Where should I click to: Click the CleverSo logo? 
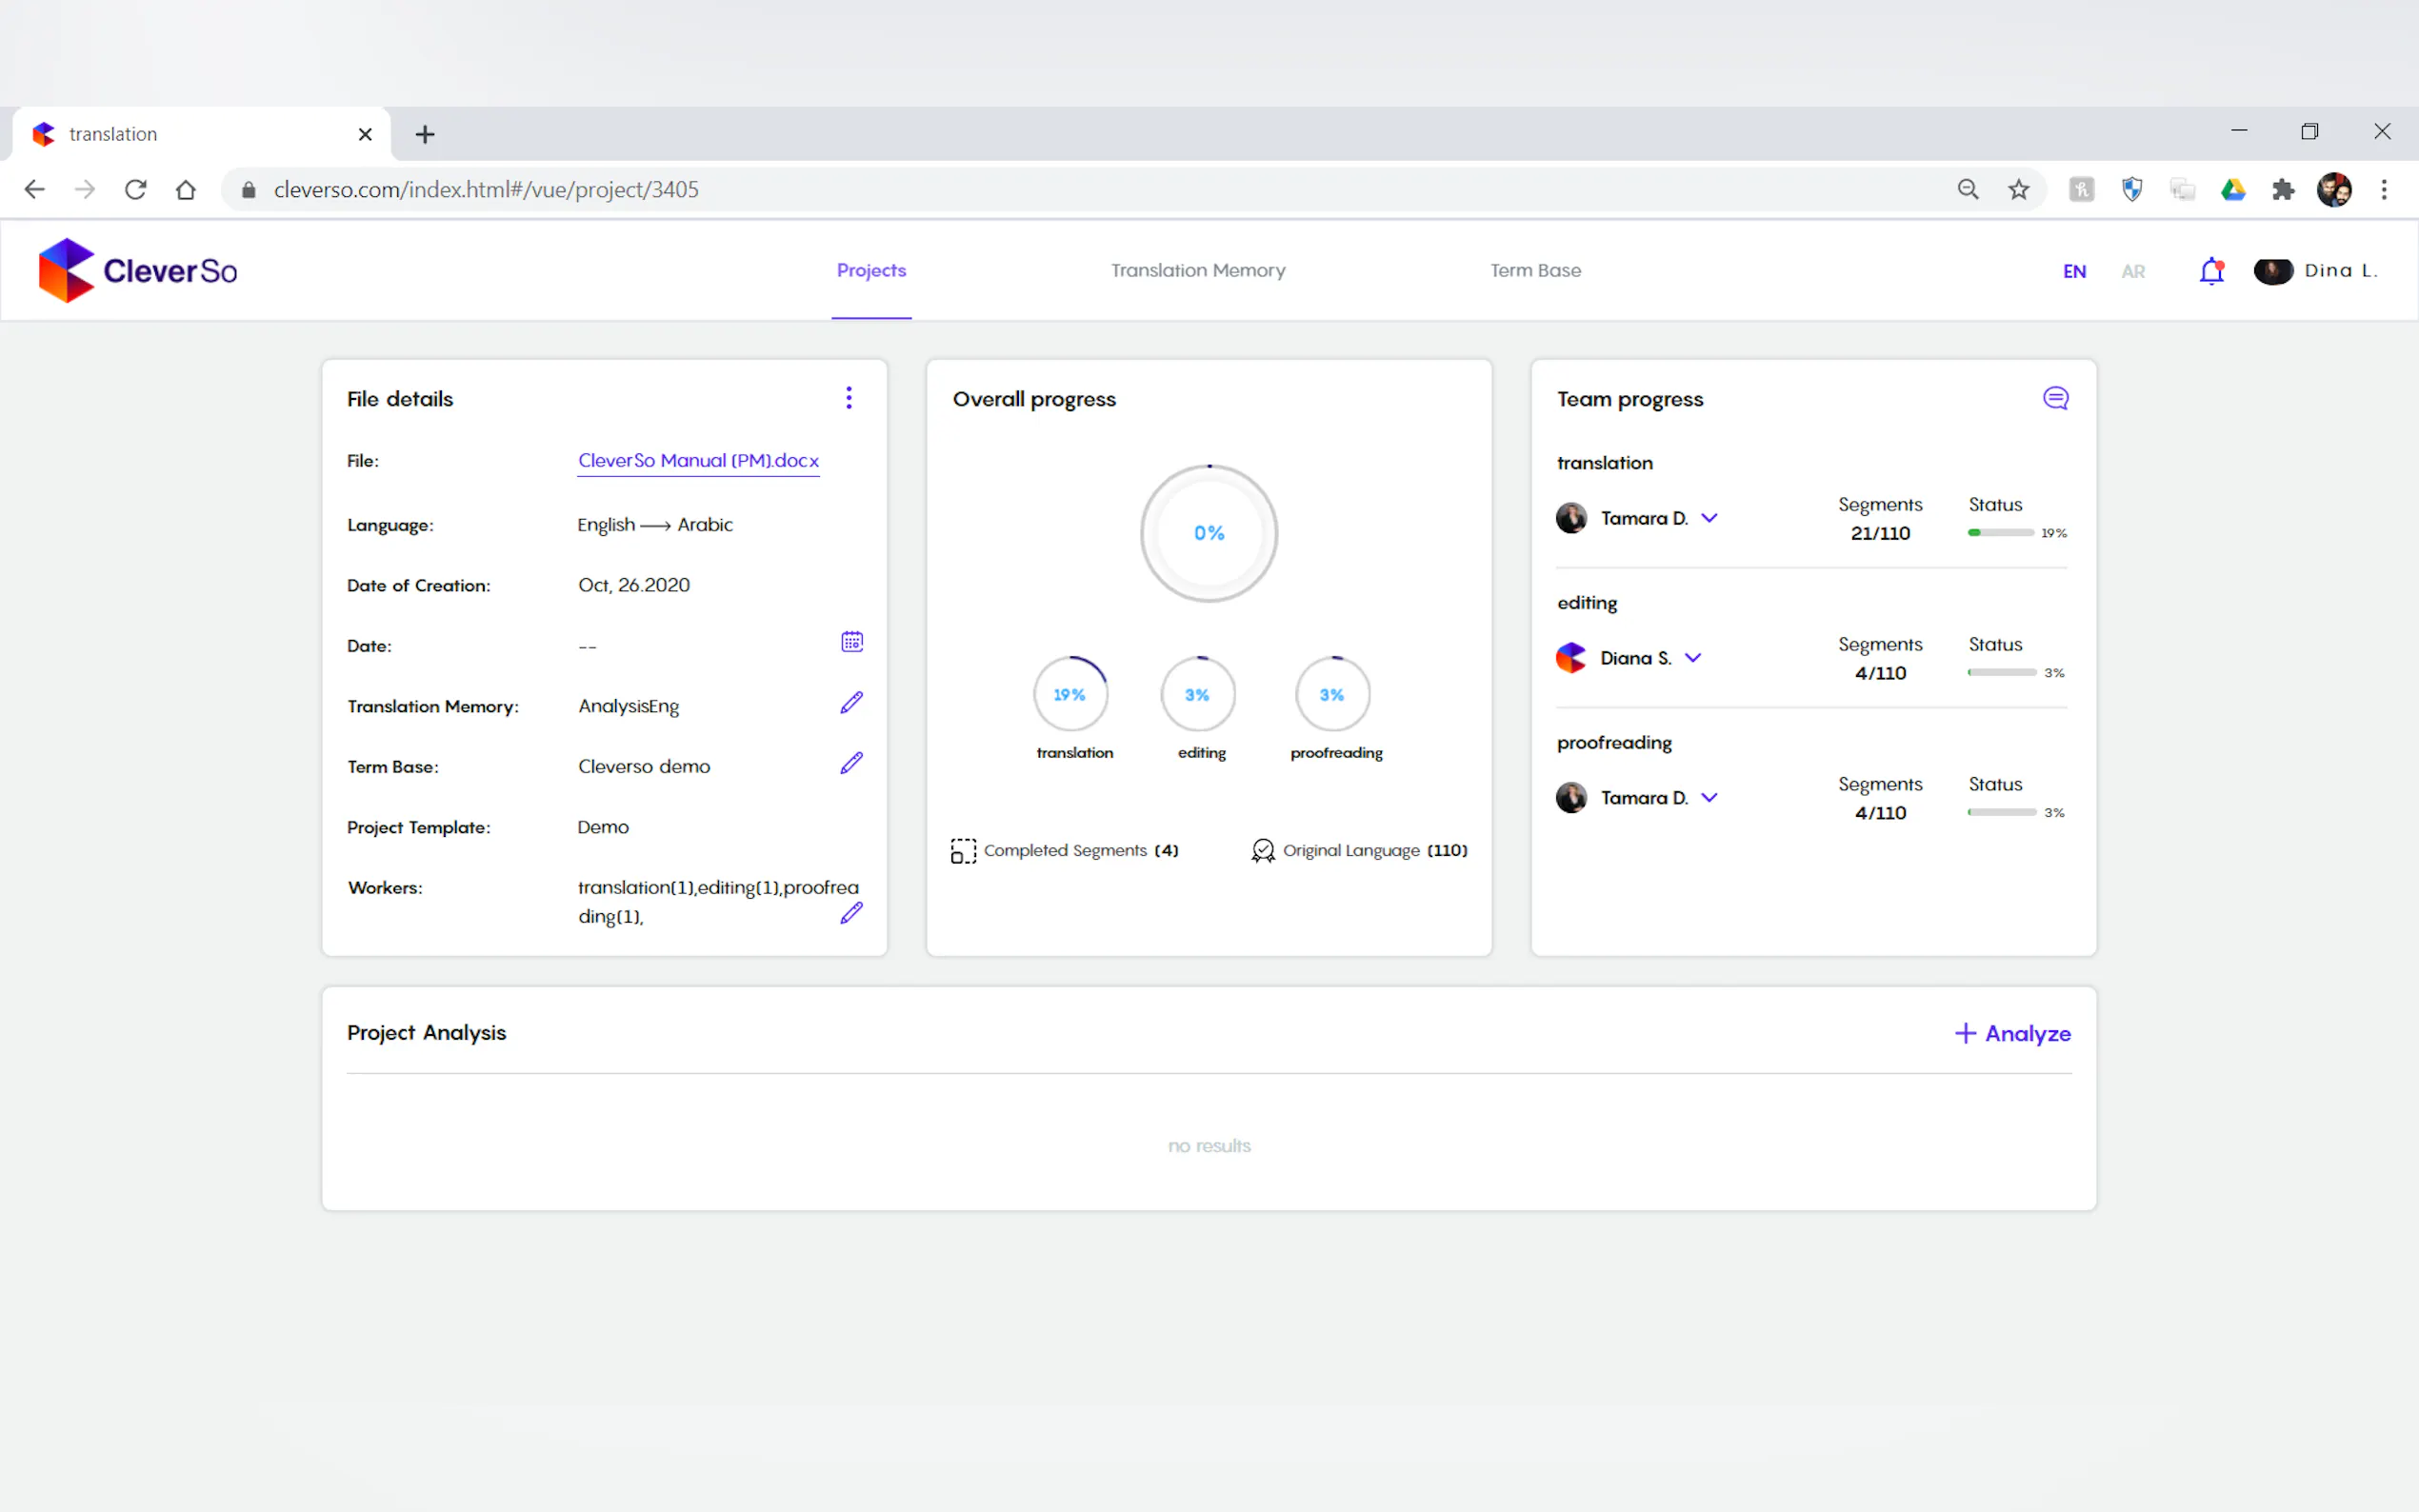point(137,271)
